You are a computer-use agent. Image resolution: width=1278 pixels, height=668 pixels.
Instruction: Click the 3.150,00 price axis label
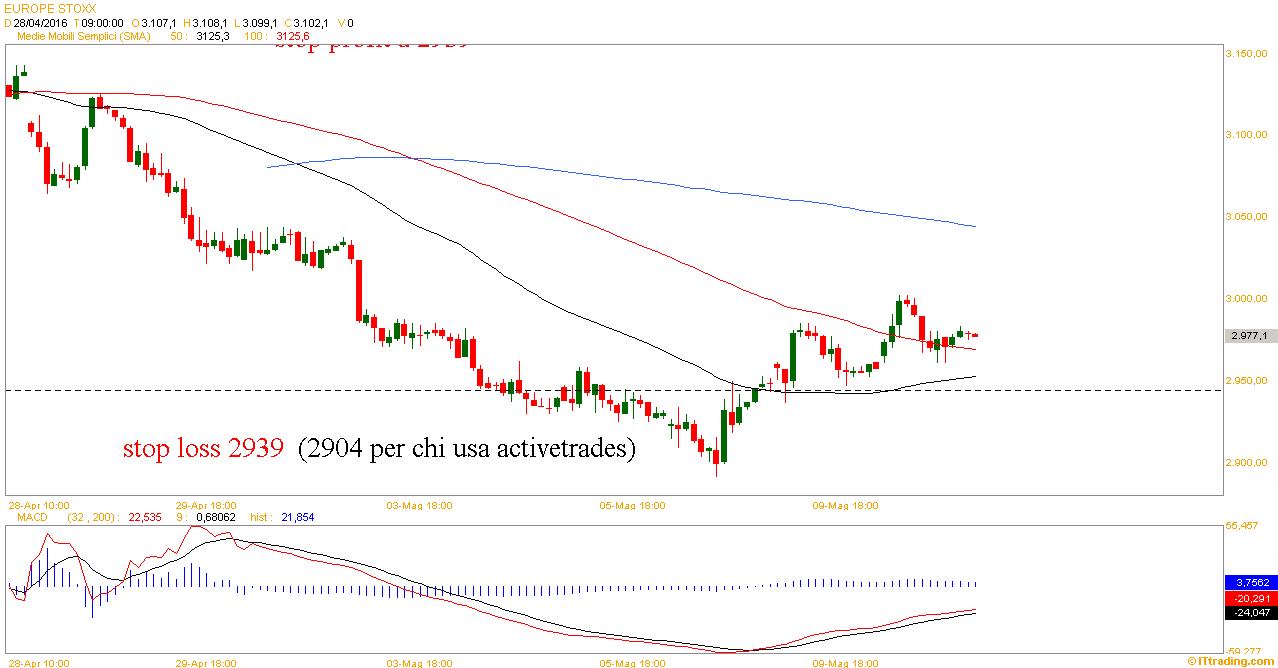(1246, 53)
